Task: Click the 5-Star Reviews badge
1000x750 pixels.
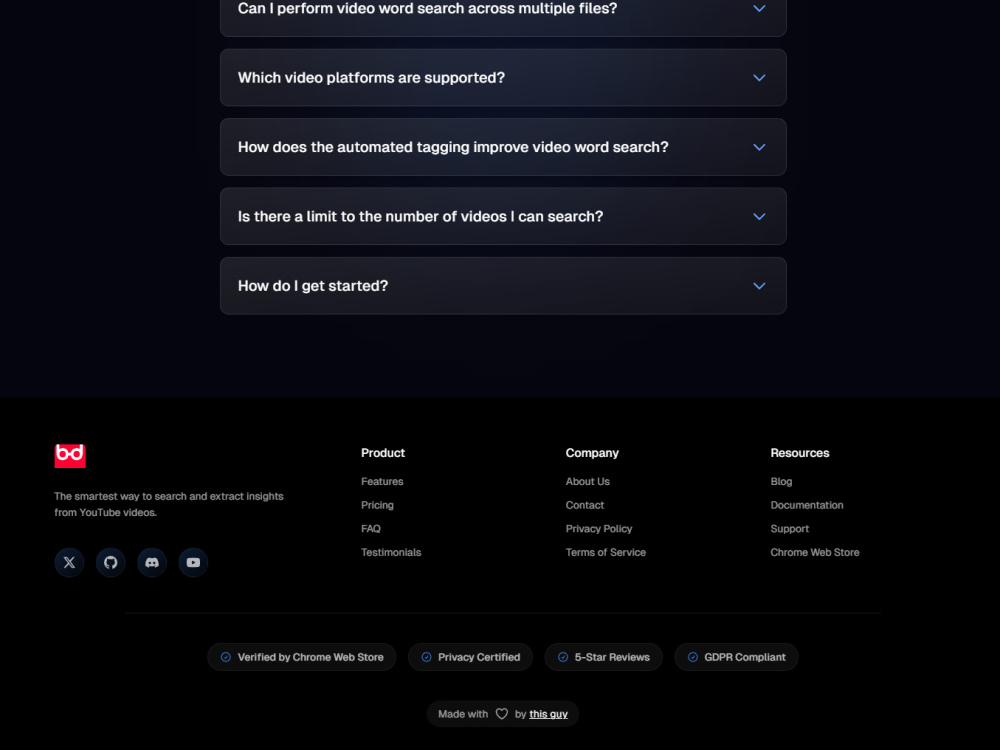Action: click(x=603, y=657)
